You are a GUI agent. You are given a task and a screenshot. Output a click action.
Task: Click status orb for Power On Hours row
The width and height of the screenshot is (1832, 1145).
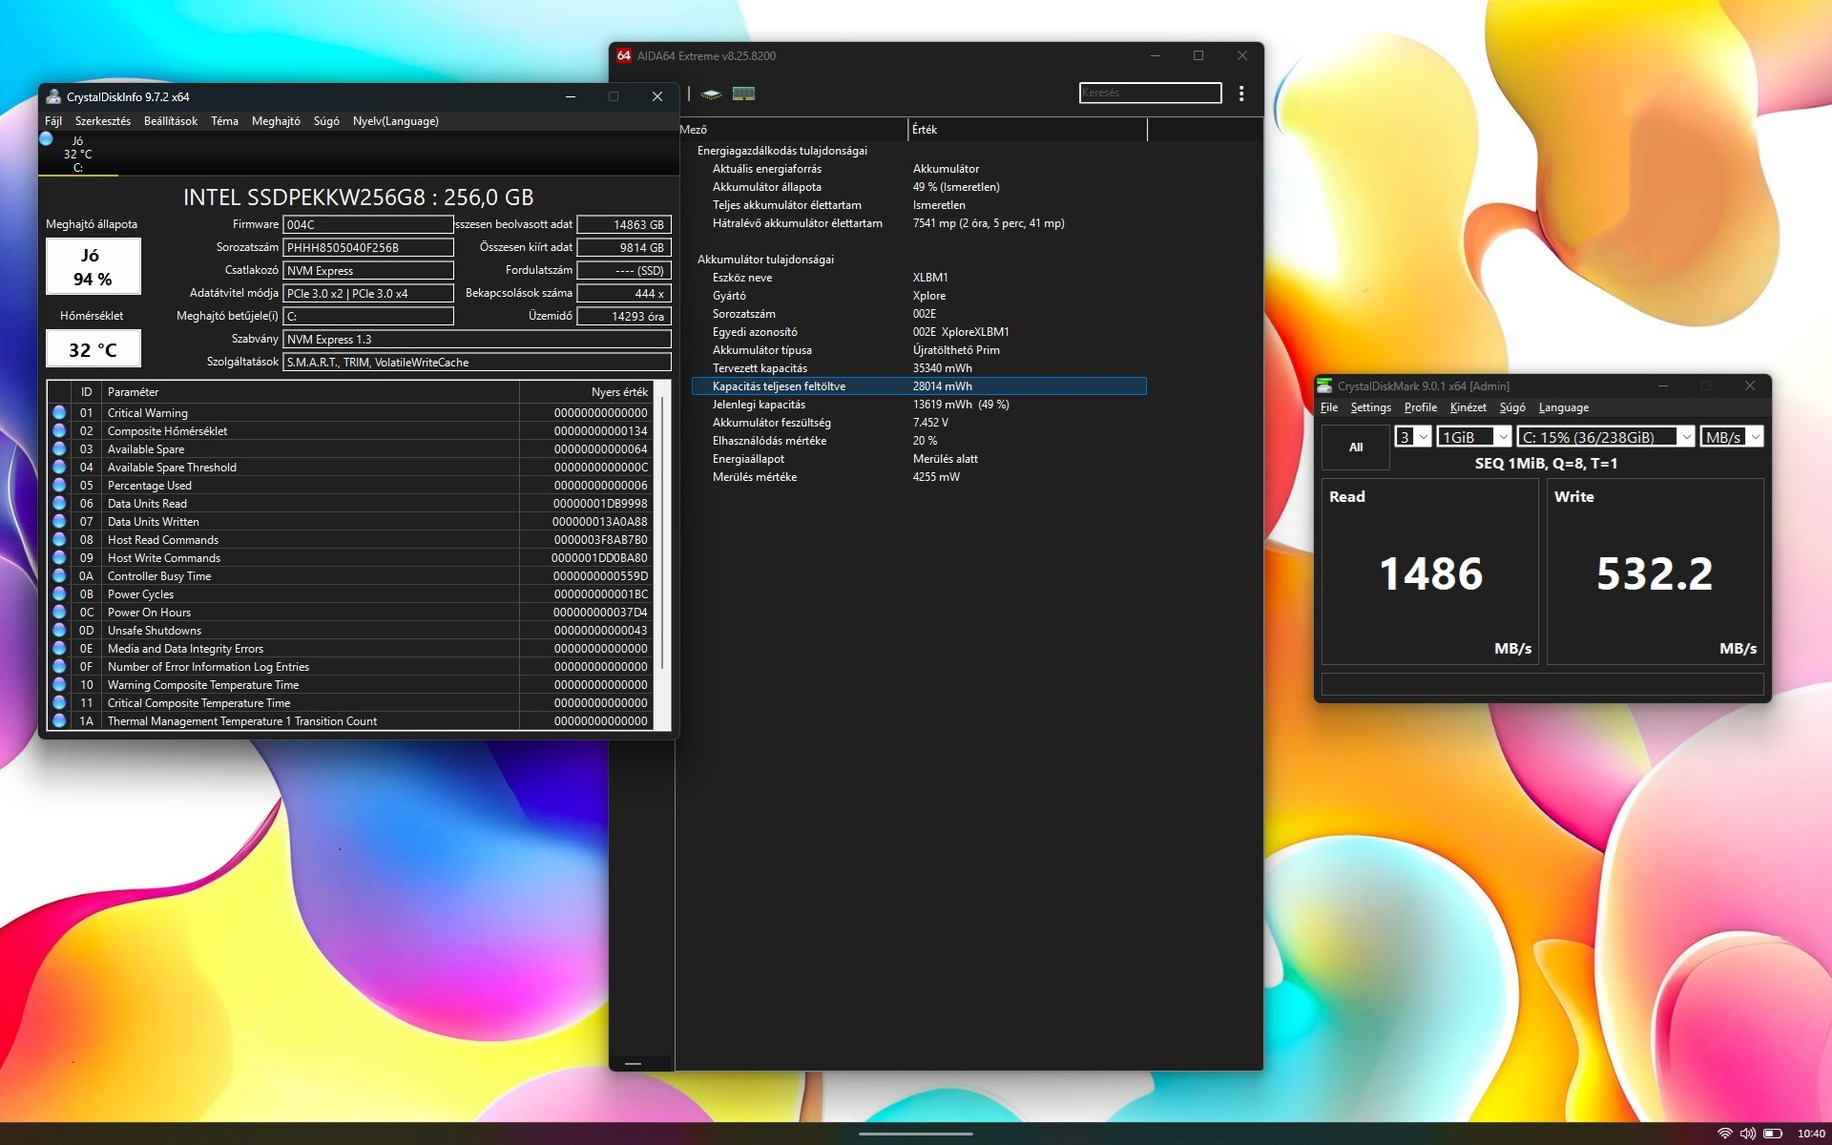(59, 612)
